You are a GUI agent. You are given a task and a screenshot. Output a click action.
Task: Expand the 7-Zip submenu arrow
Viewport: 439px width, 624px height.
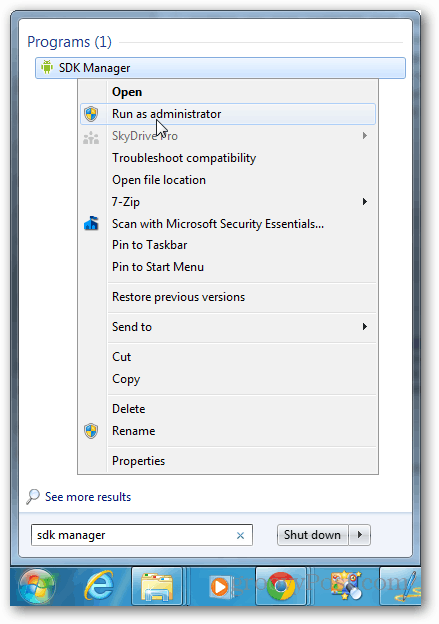(x=365, y=202)
